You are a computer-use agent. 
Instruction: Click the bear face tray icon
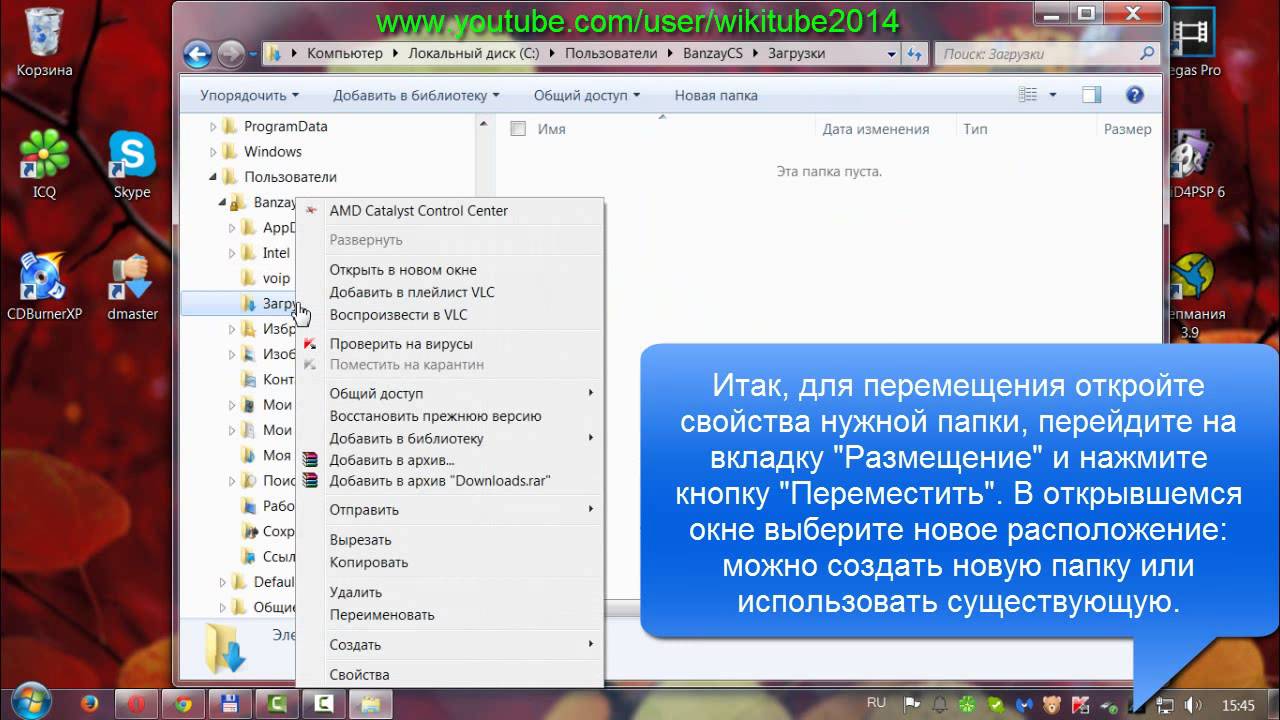pyautogui.click(x=1053, y=705)
